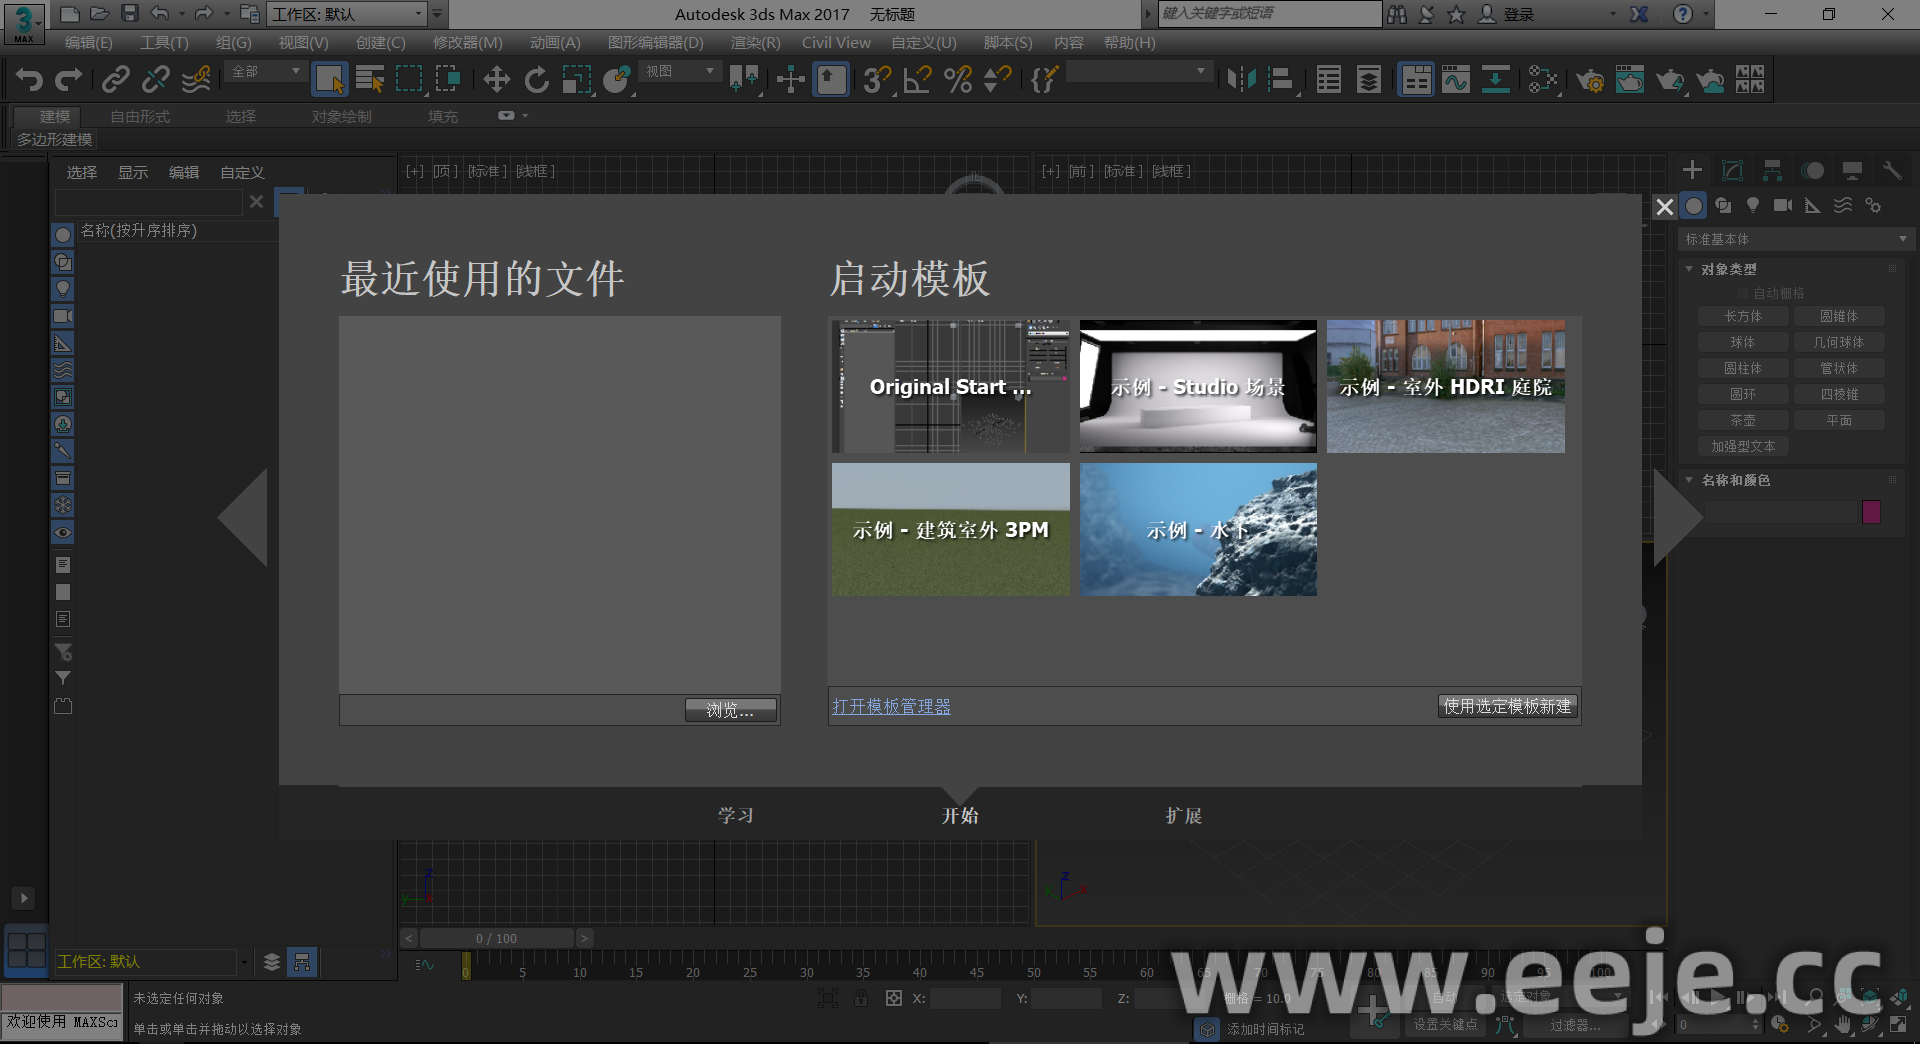The image size is (1920, 1044).
Task: Select the Move transform tool
Action: click(496, 80)
